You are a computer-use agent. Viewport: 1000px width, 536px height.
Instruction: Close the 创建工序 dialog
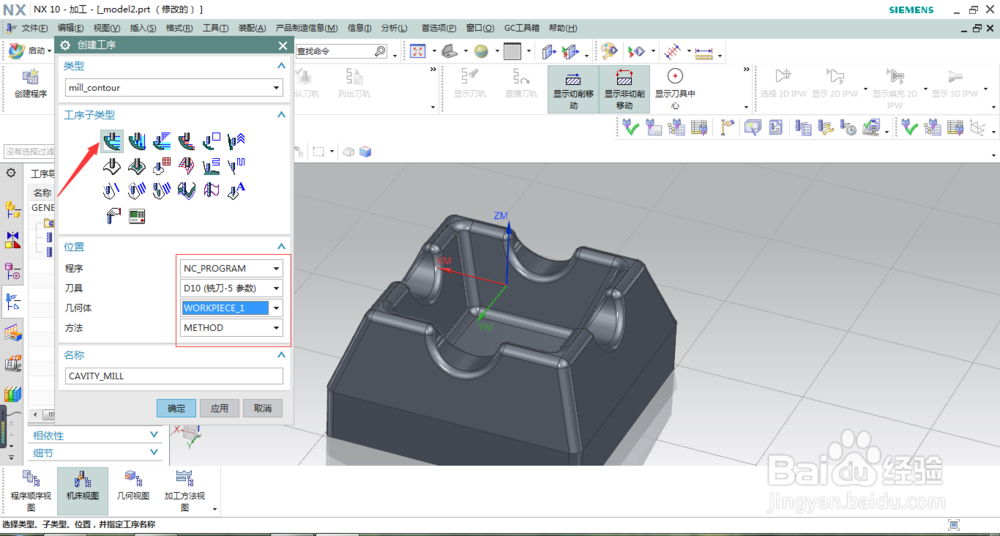[x=283, y=45]
